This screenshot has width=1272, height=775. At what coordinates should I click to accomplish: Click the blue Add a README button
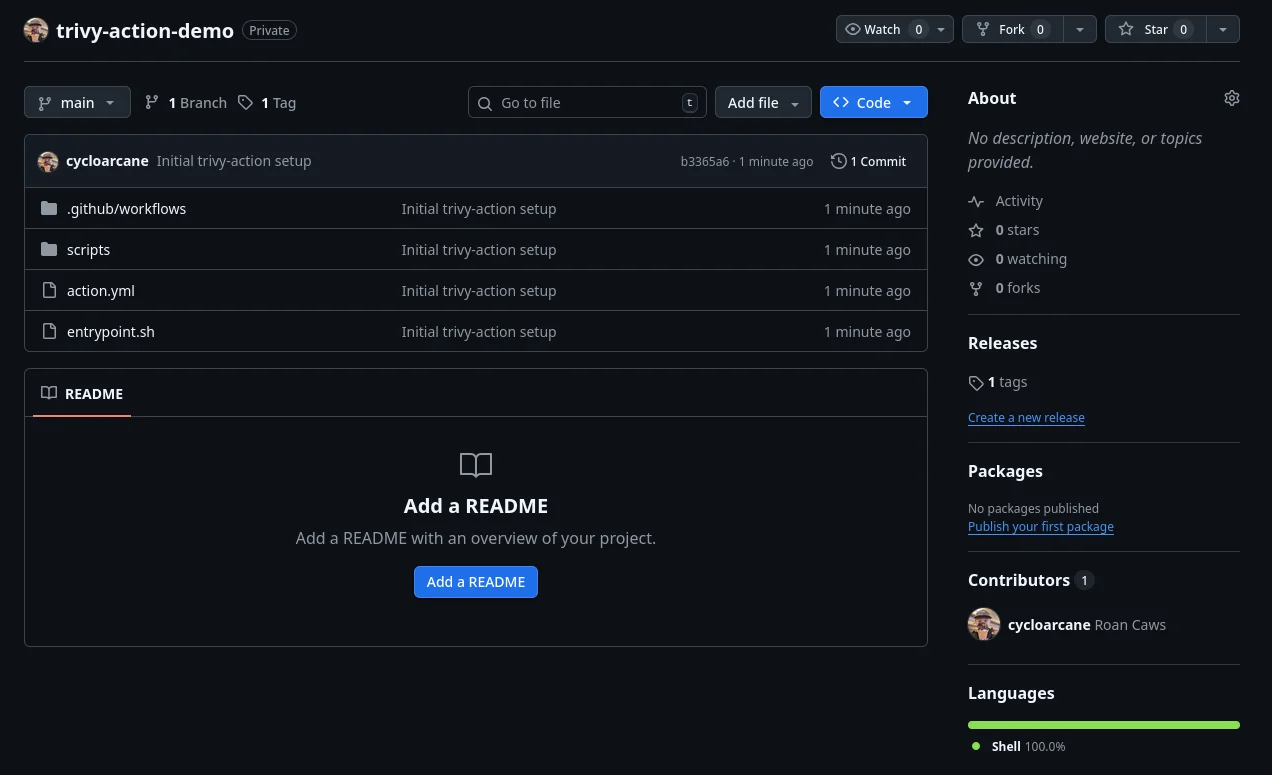476,582
